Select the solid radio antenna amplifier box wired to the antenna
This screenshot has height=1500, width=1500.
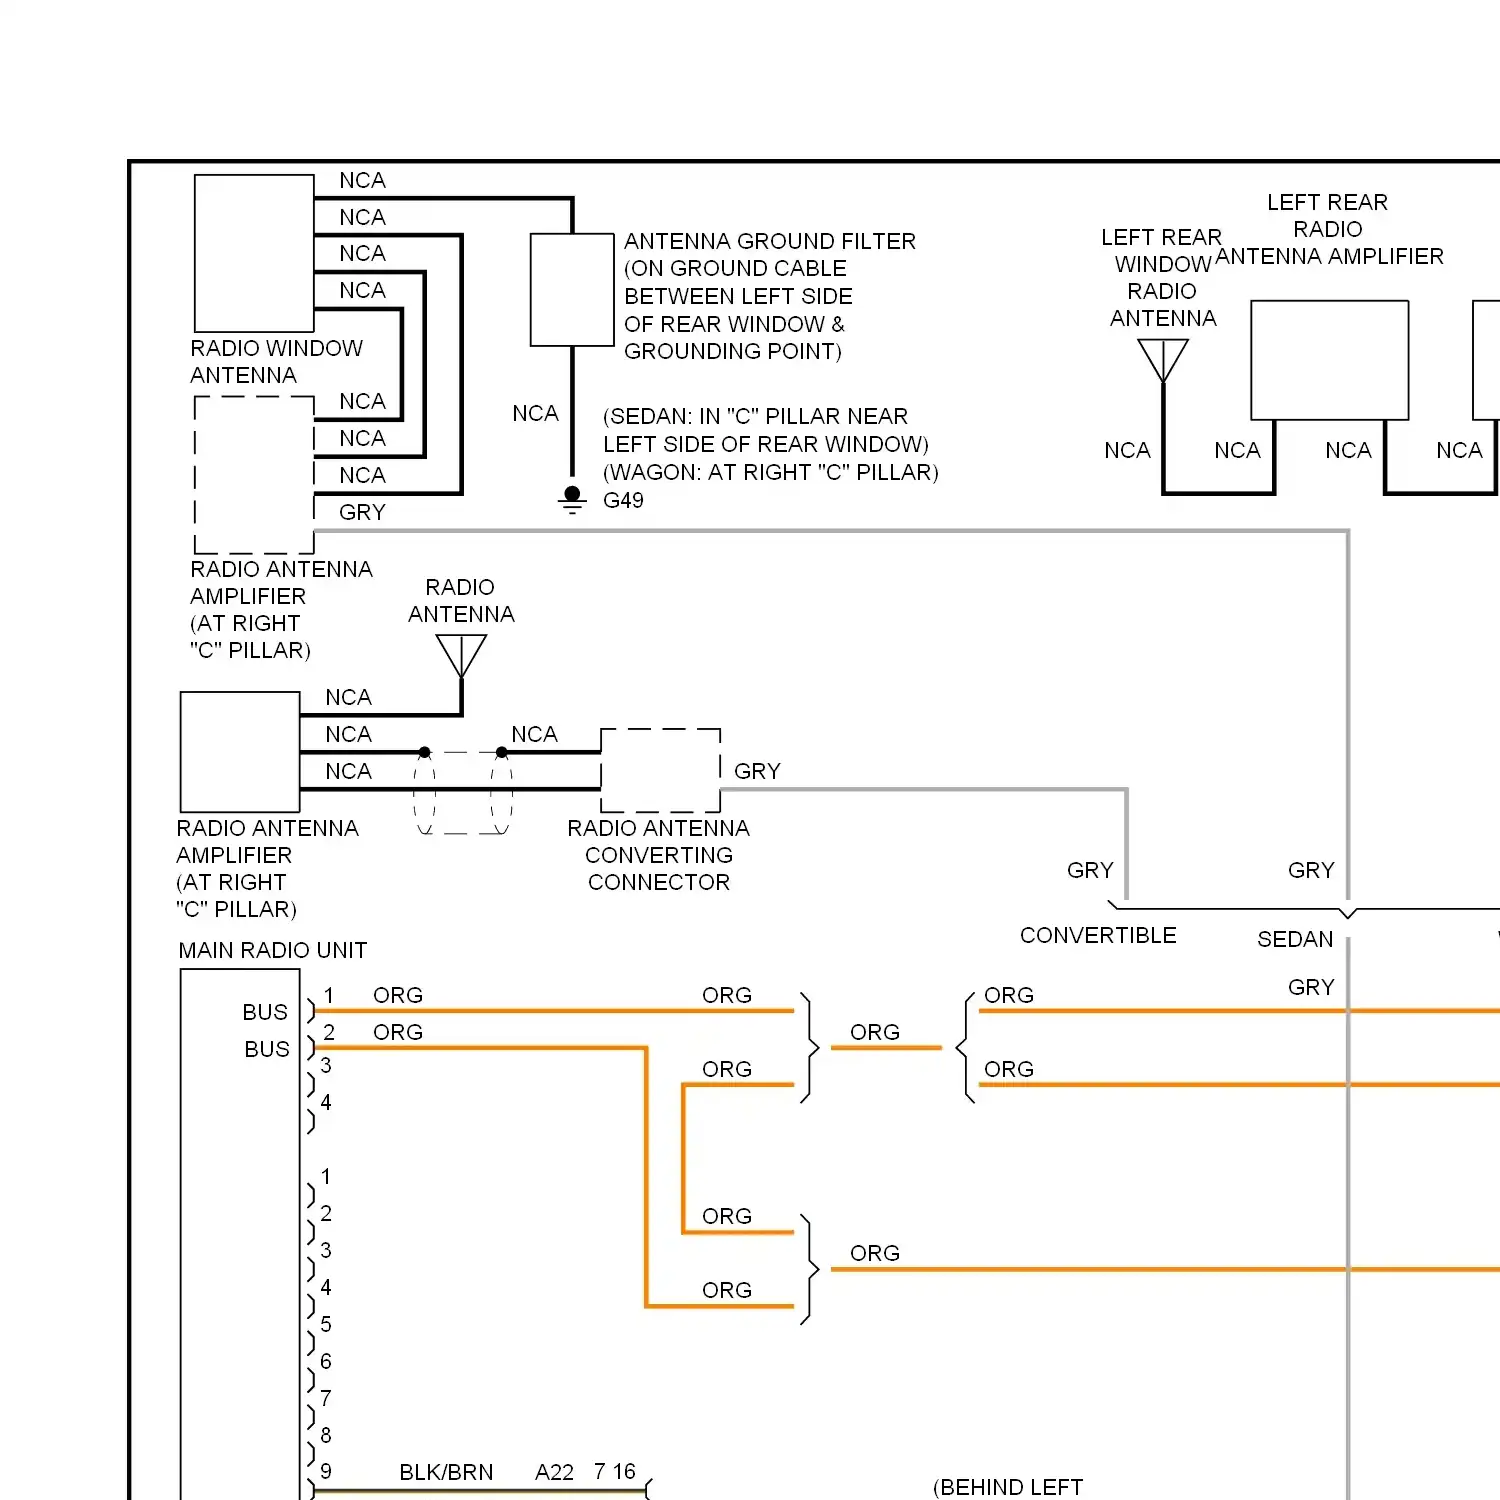click(x=240, y=752)
